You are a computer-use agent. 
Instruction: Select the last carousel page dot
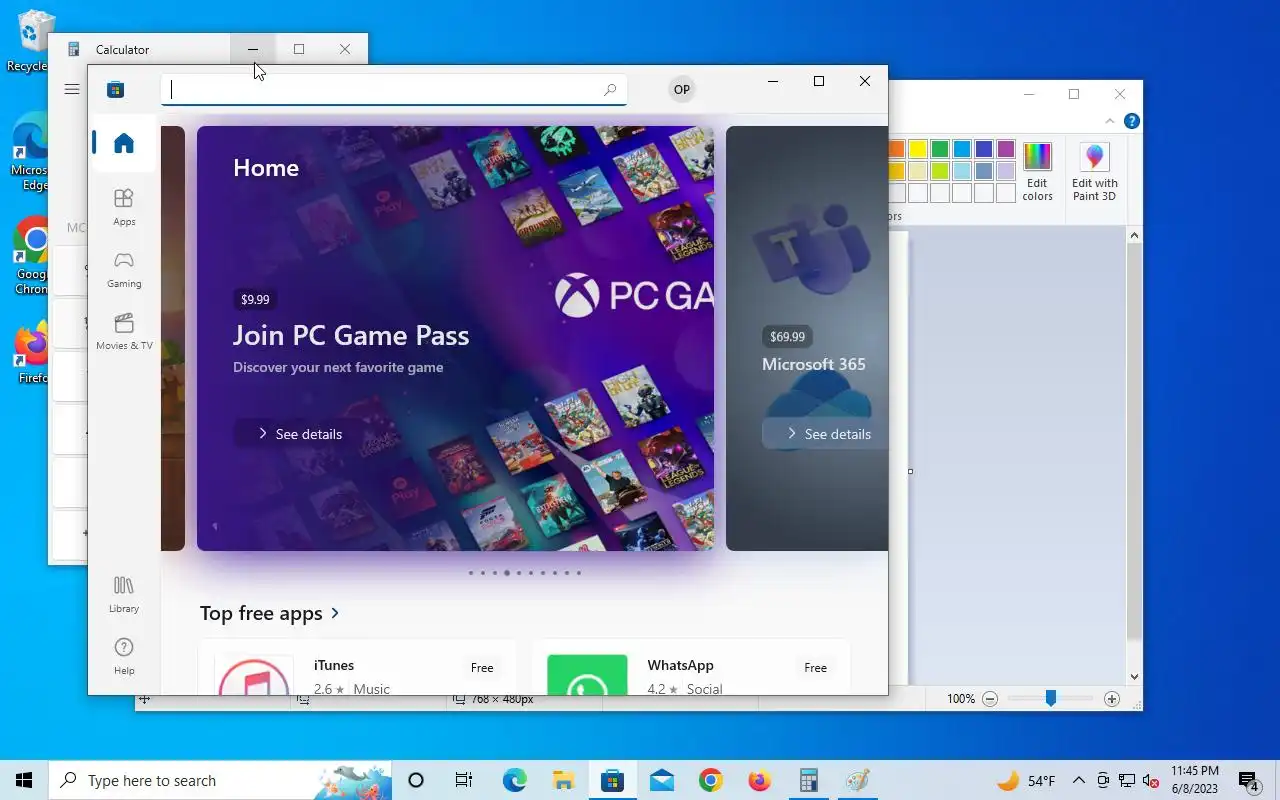click(578, 573)
